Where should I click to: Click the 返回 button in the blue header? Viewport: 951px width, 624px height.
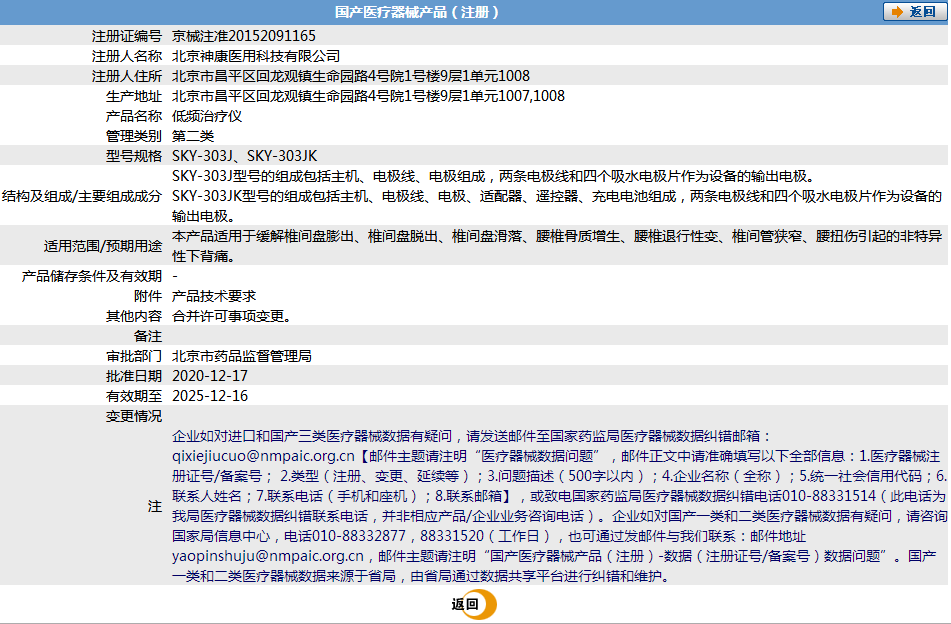tap(914, 12)
